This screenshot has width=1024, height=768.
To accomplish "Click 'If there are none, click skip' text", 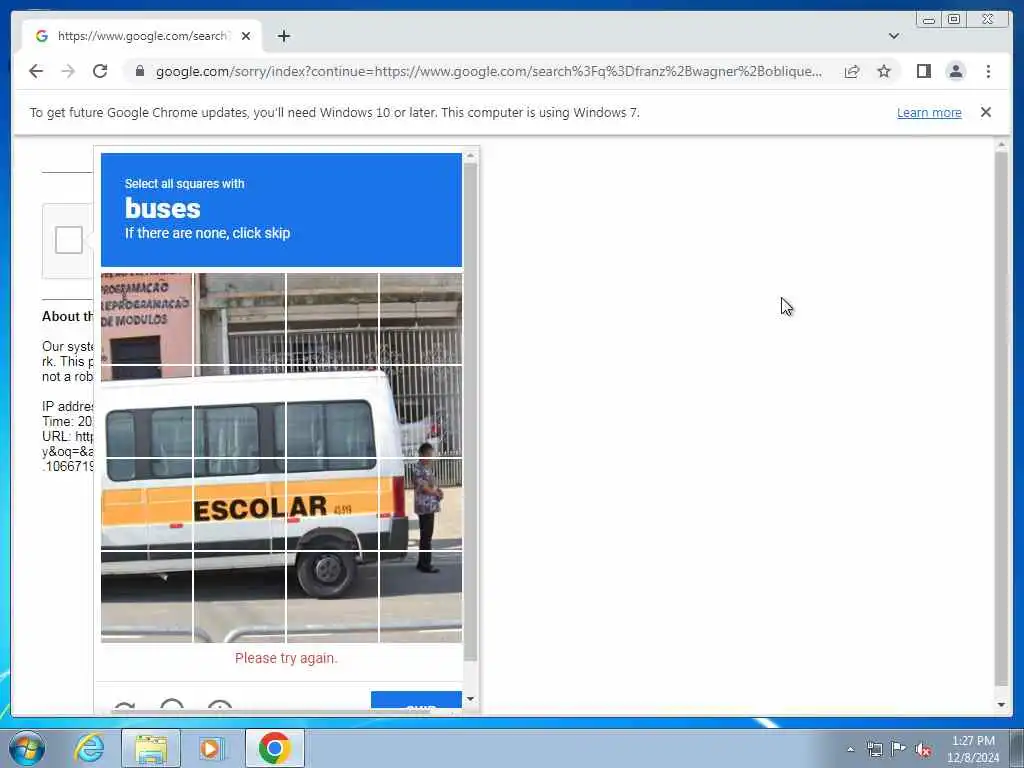I will (208, 233).
